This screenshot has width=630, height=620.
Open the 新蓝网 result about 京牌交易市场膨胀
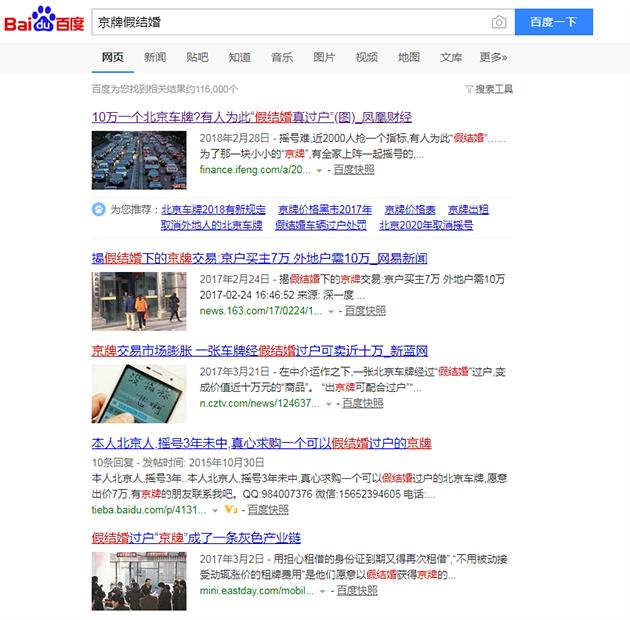click(260, 351)
